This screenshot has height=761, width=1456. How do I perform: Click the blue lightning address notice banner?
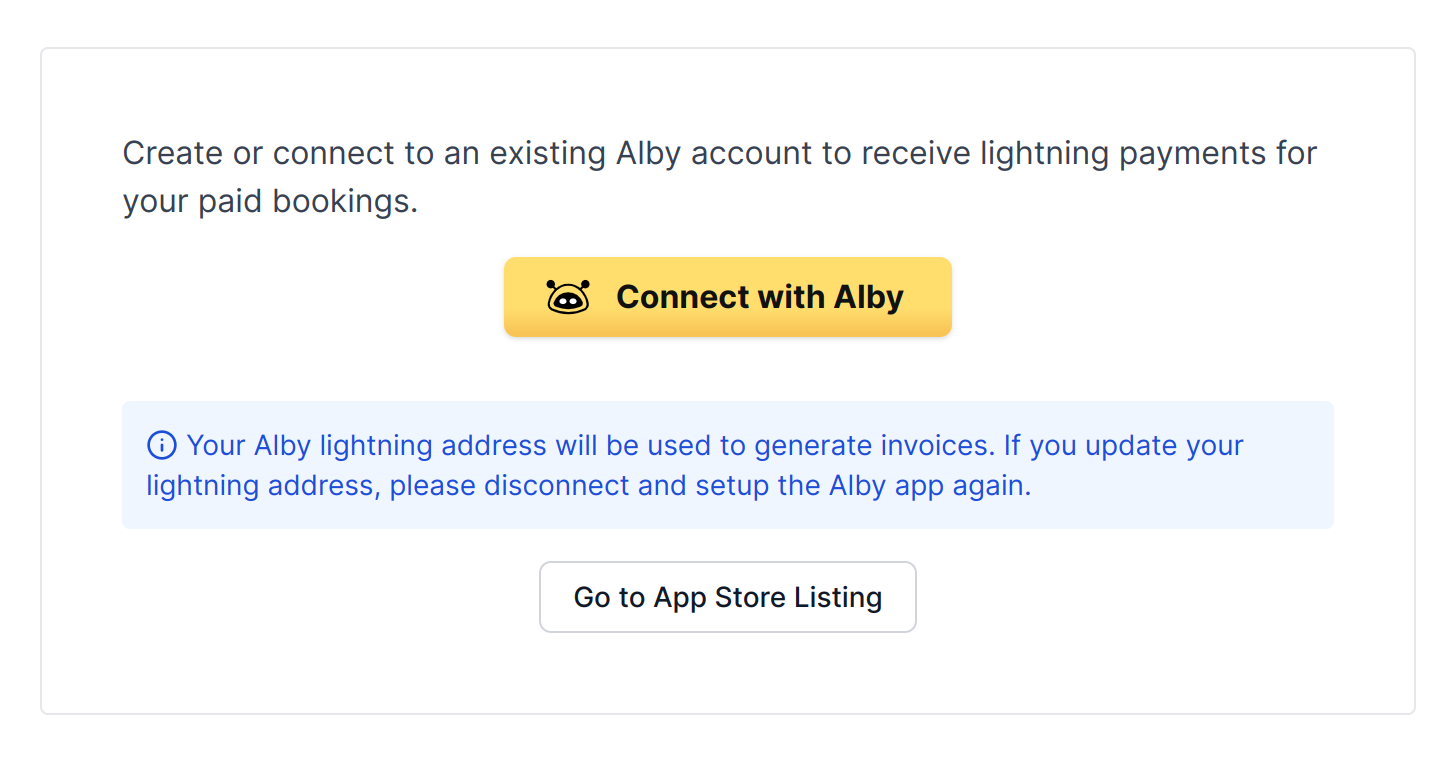click(x=727, y=465)
